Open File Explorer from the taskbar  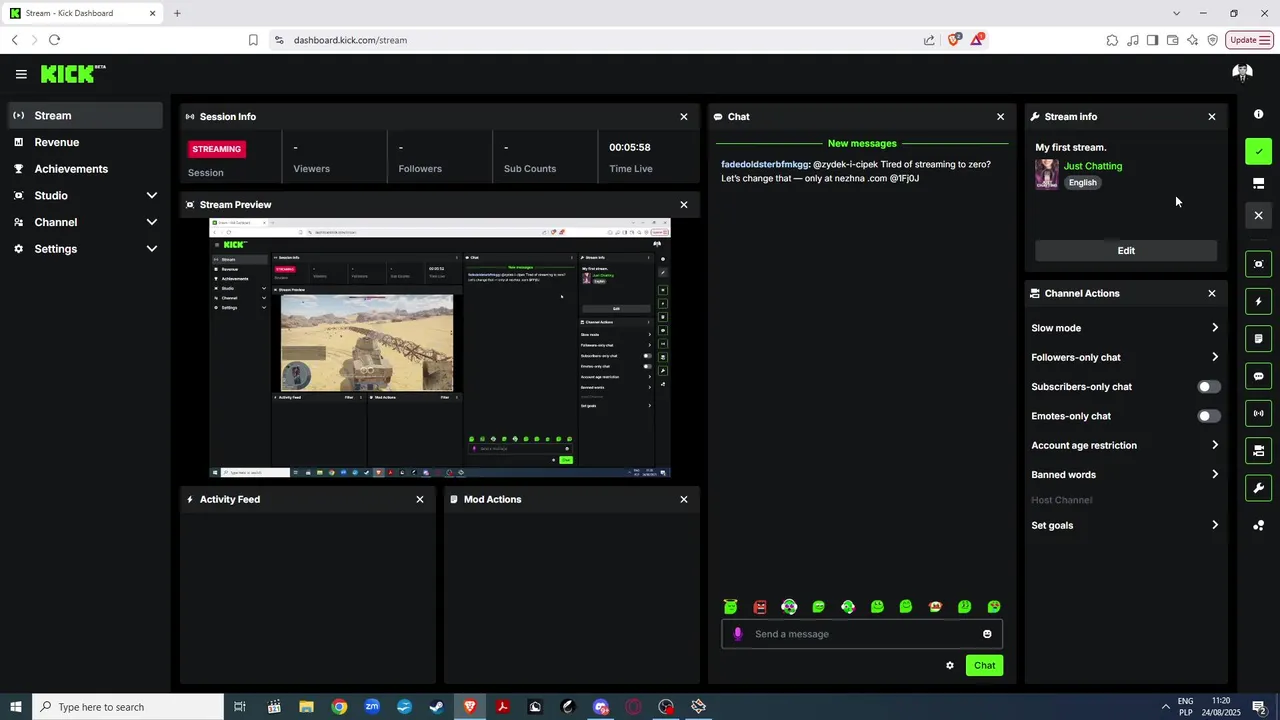click(307, 707)
